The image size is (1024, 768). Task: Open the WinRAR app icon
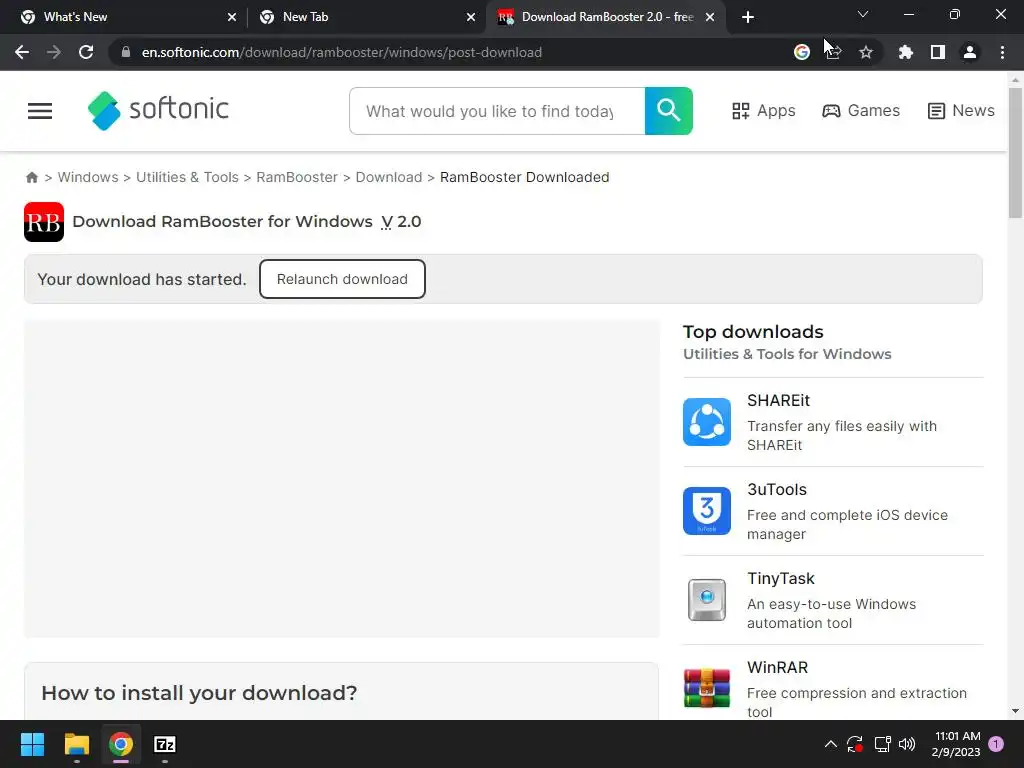707,688
